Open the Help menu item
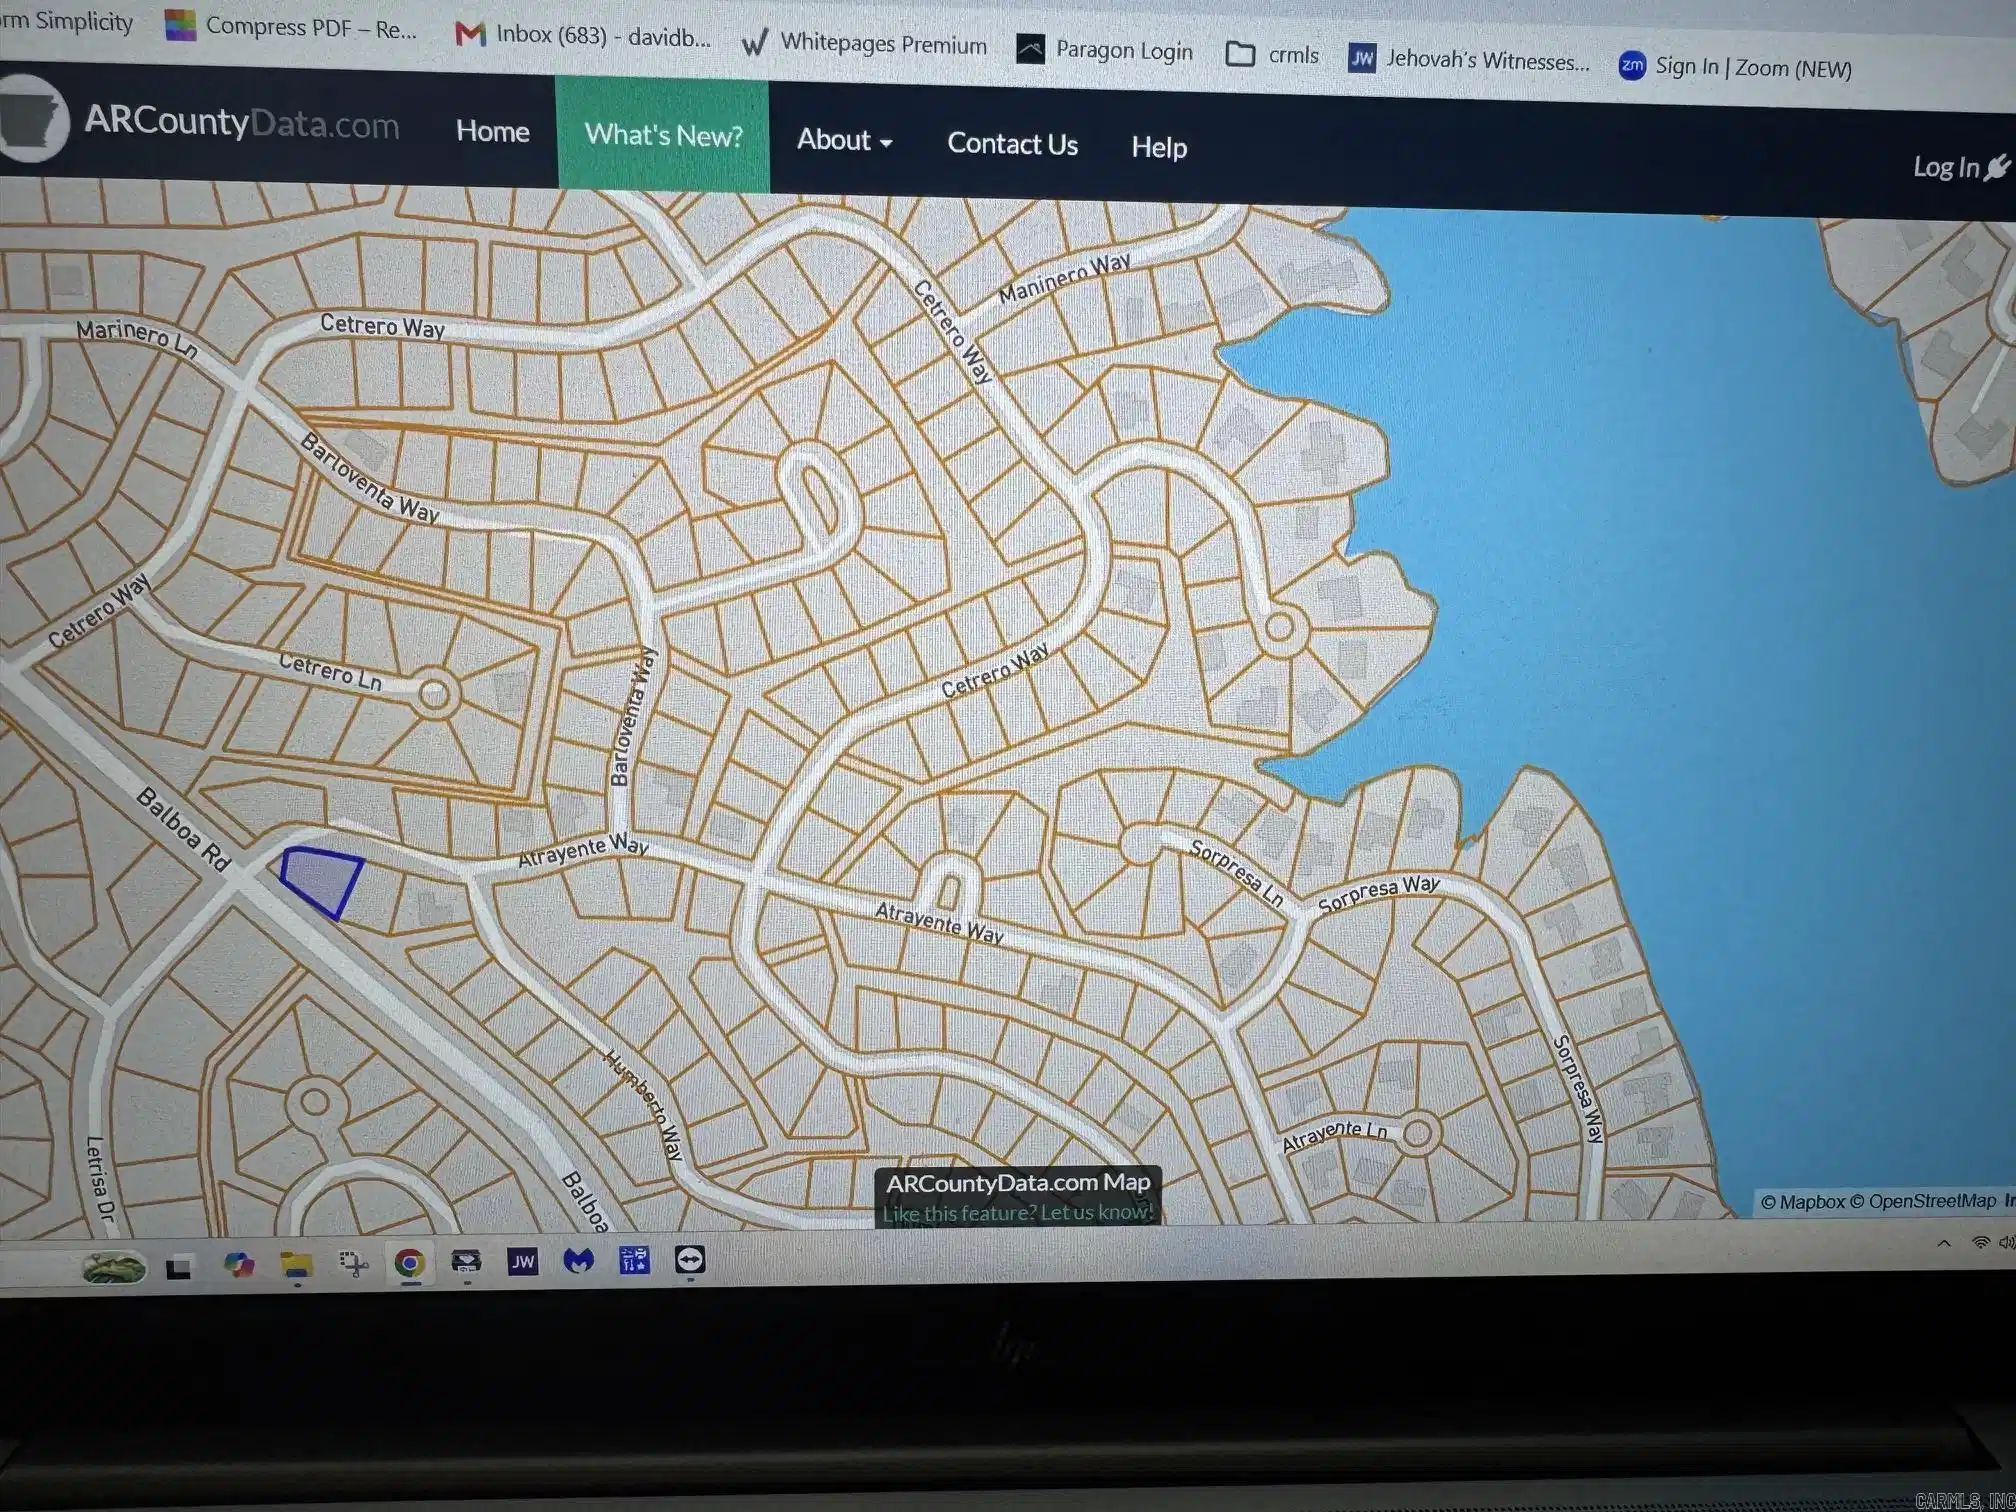 [1159, 147]
